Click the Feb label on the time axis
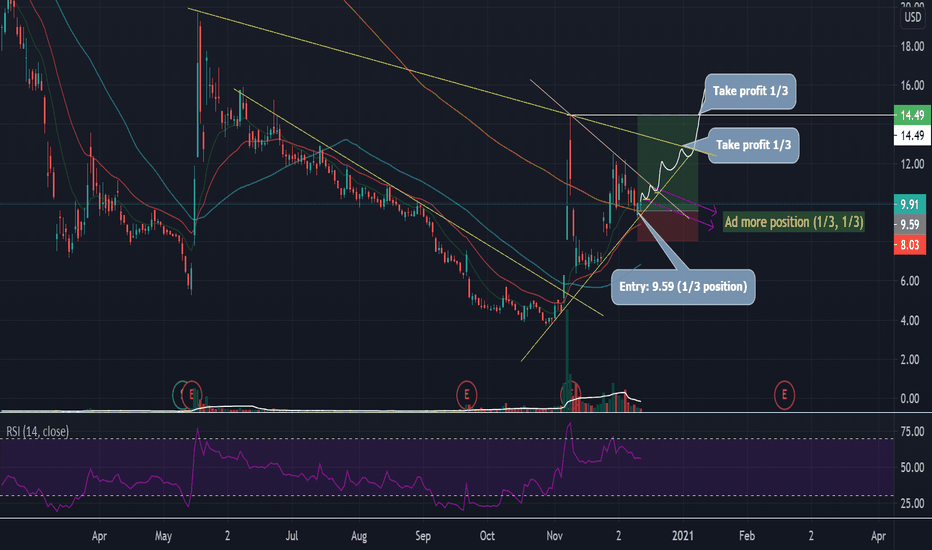 pyautogui.click(x=747, y=536)
